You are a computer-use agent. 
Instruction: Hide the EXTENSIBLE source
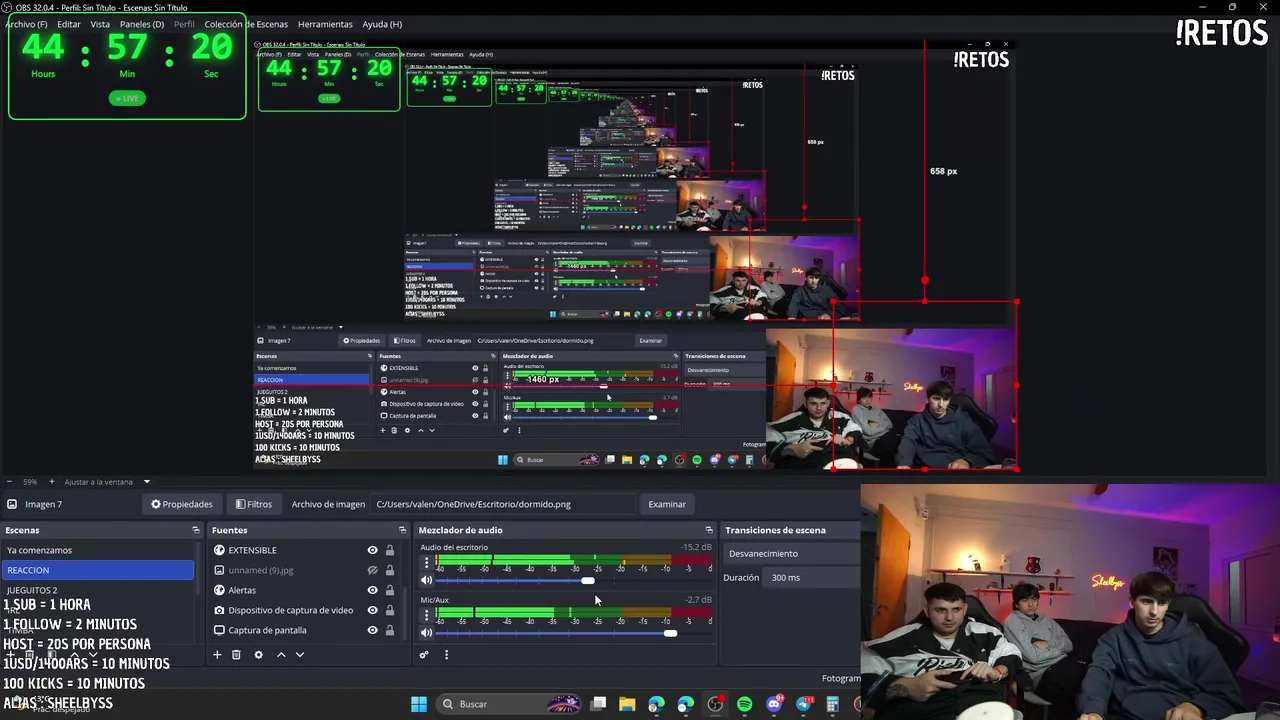pos(373,550)
